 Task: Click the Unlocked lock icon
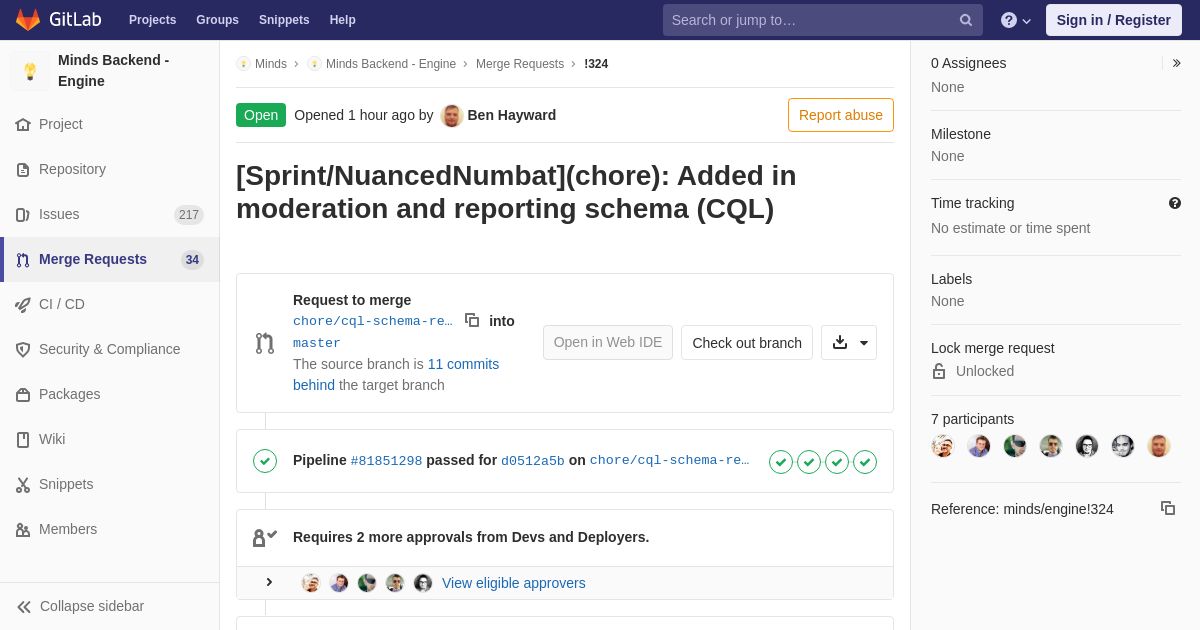coord(939,371)
